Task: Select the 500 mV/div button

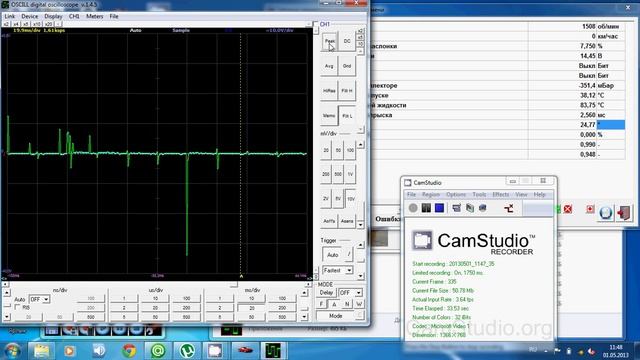Action: 338,174
